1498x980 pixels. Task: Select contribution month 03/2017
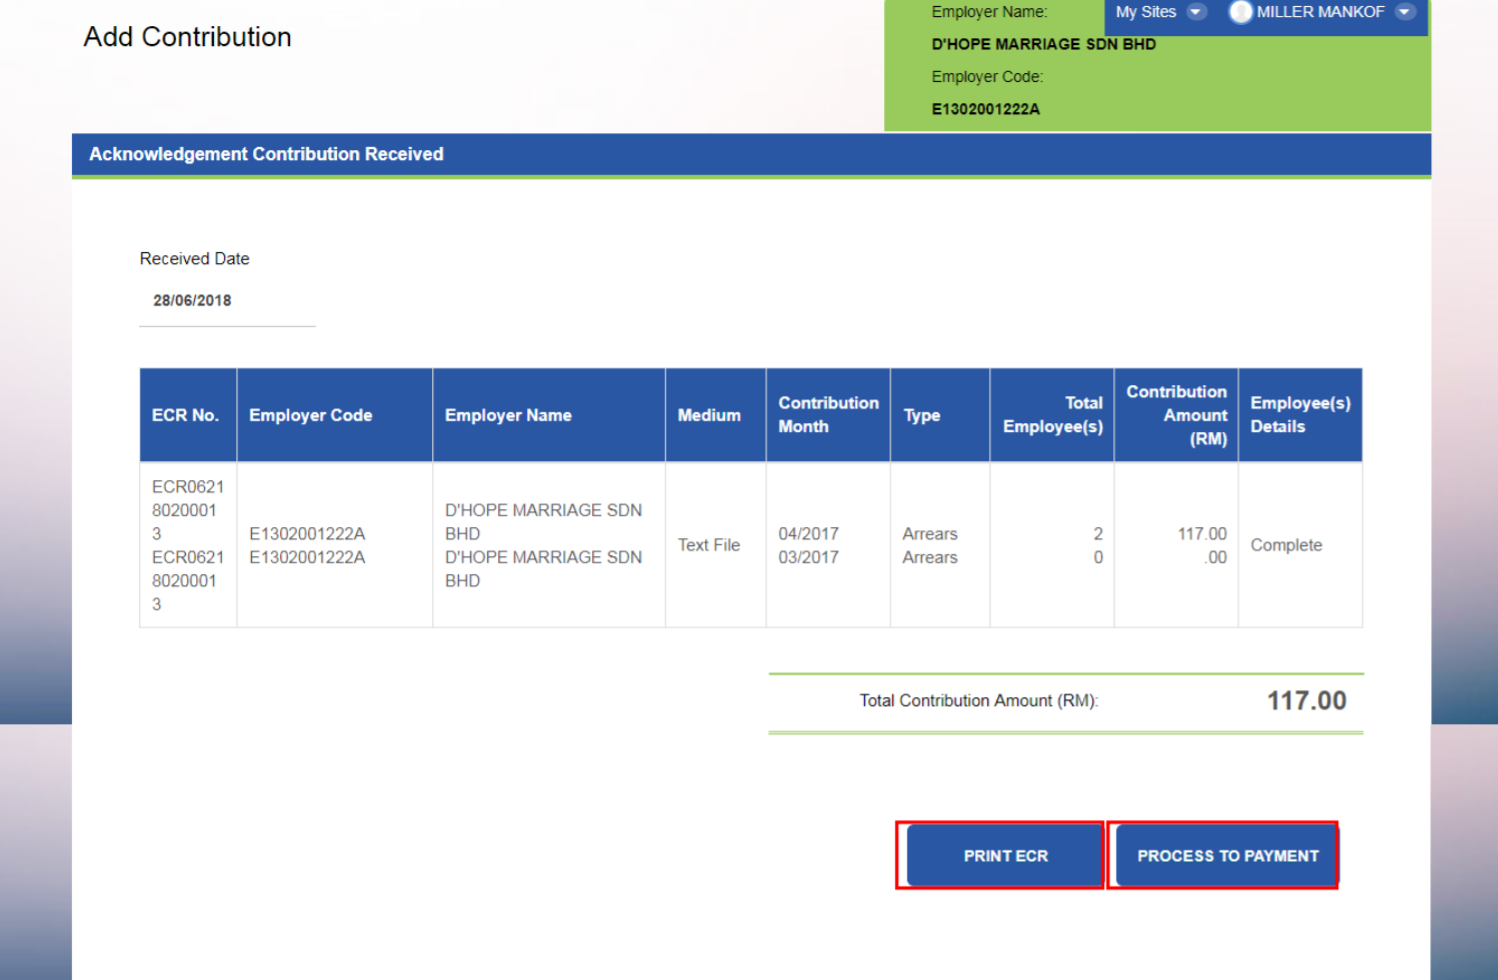[x=808, y=557]
